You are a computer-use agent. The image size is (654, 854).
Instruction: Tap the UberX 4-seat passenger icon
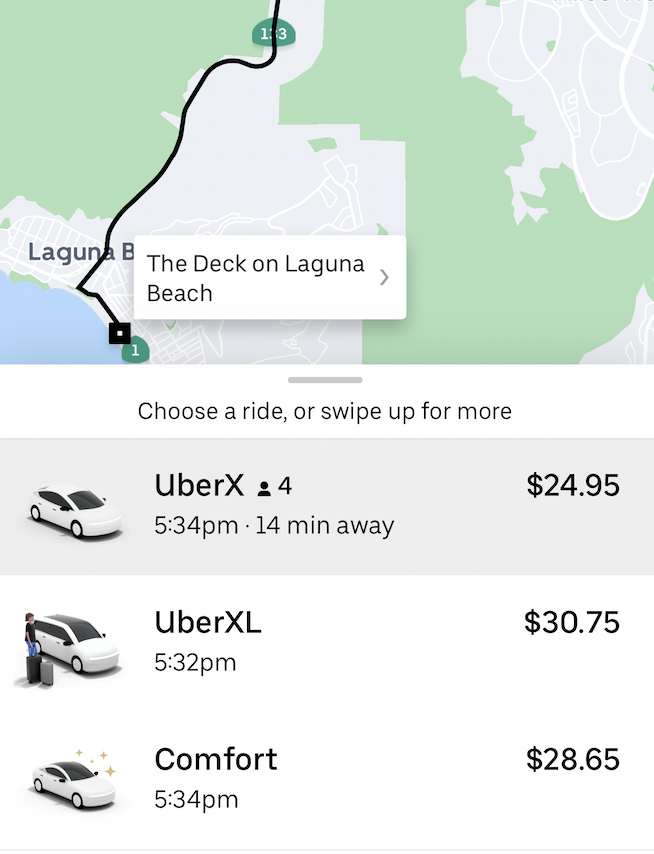click(264, 488)
